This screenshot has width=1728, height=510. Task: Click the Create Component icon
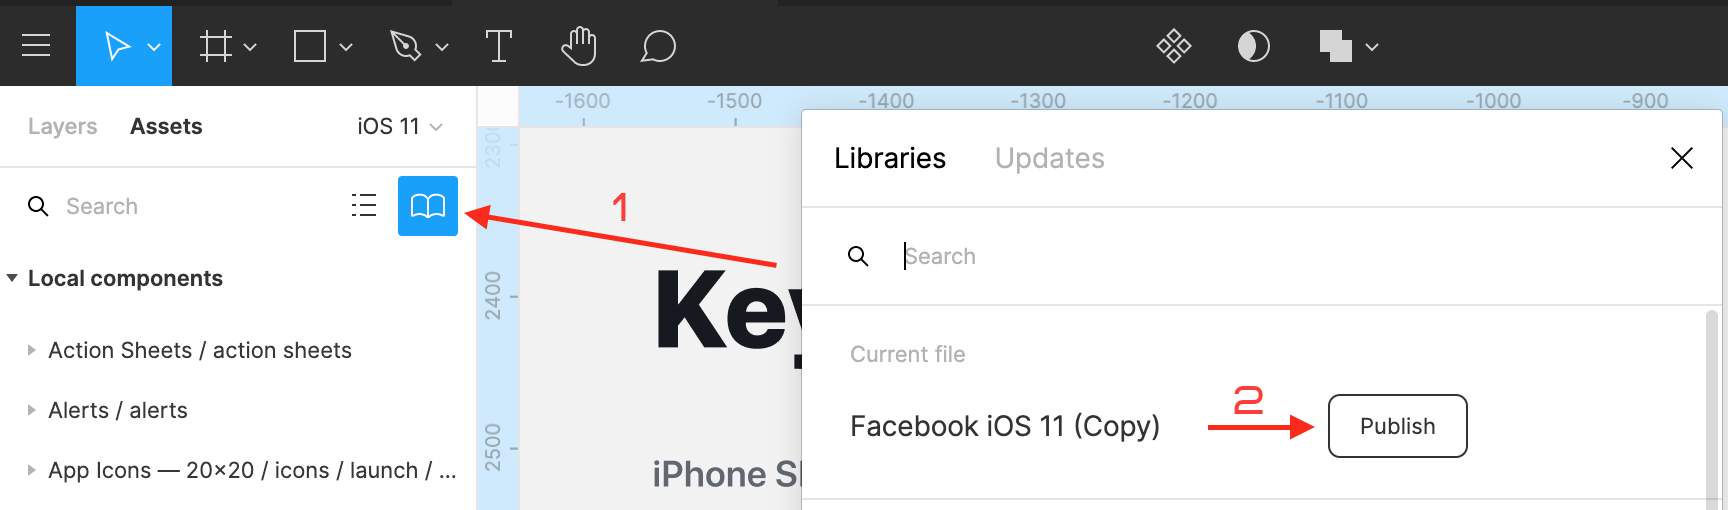click(x=1174, y=46)
